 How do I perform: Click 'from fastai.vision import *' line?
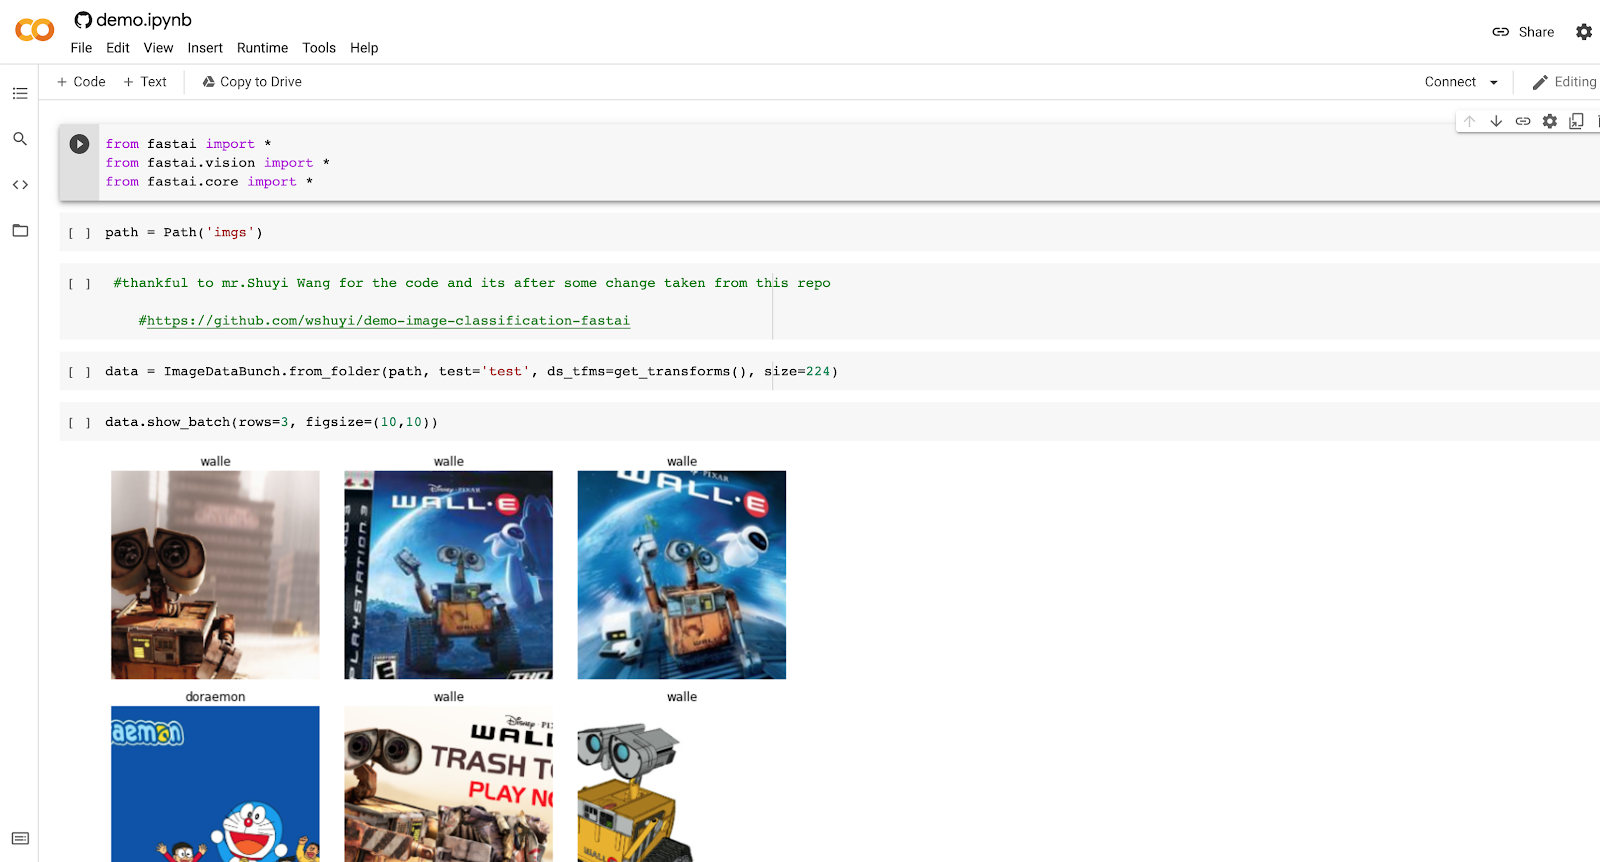point(218,163)
